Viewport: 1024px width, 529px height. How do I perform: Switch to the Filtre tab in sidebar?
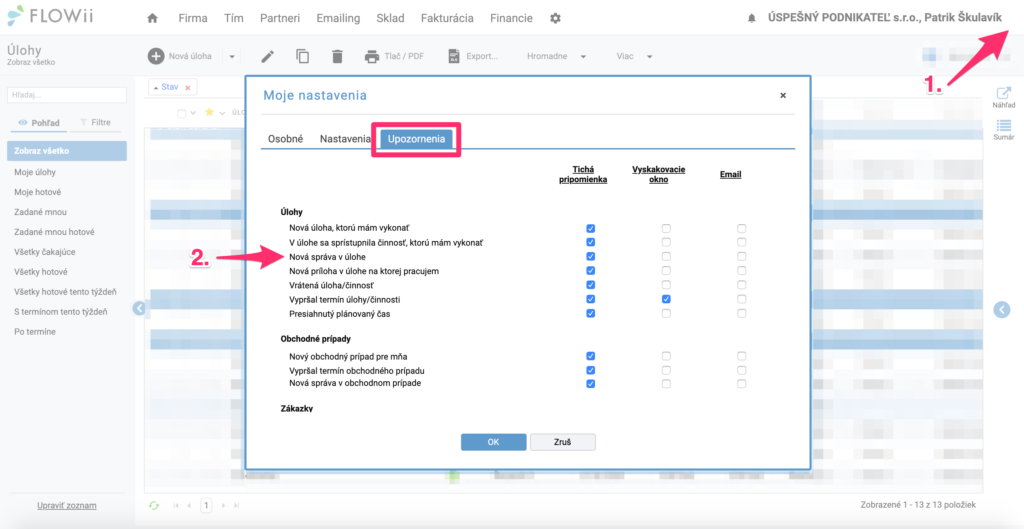[95, 123]
